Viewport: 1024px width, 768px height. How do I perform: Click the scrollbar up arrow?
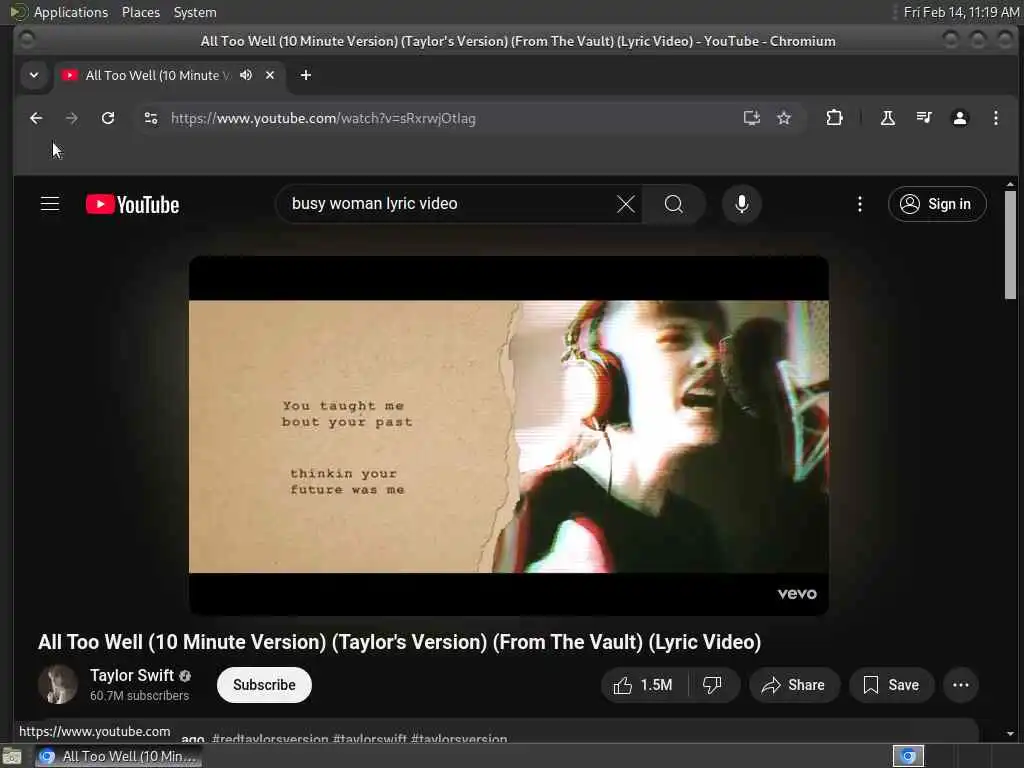pyautogui.click(x=1010, y=184)
